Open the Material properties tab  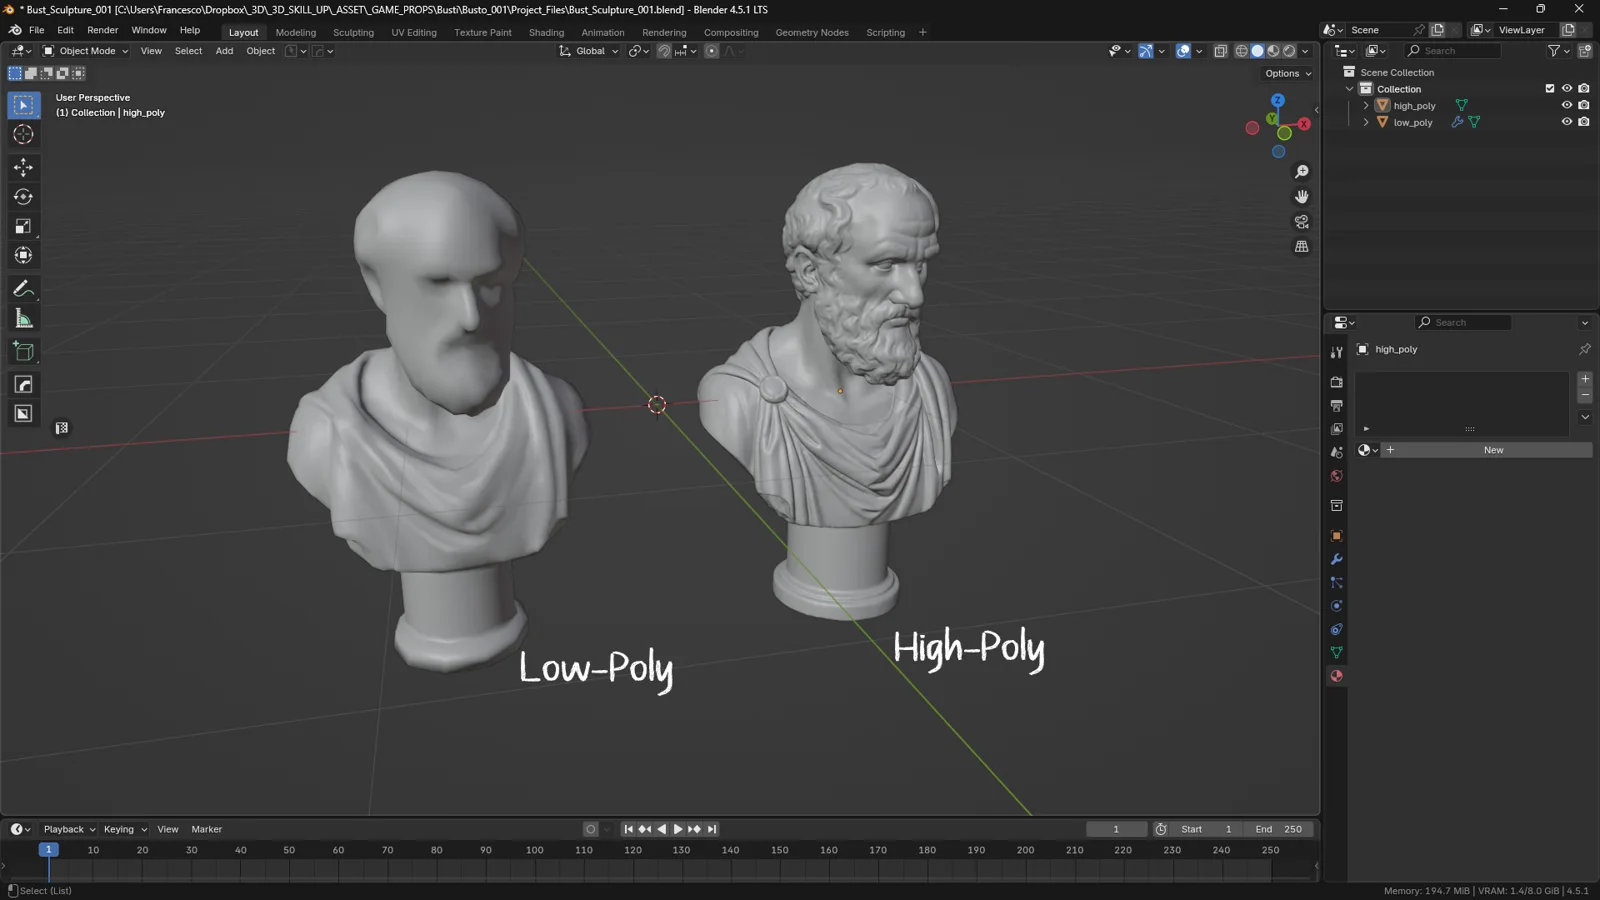pos(1336,676)
